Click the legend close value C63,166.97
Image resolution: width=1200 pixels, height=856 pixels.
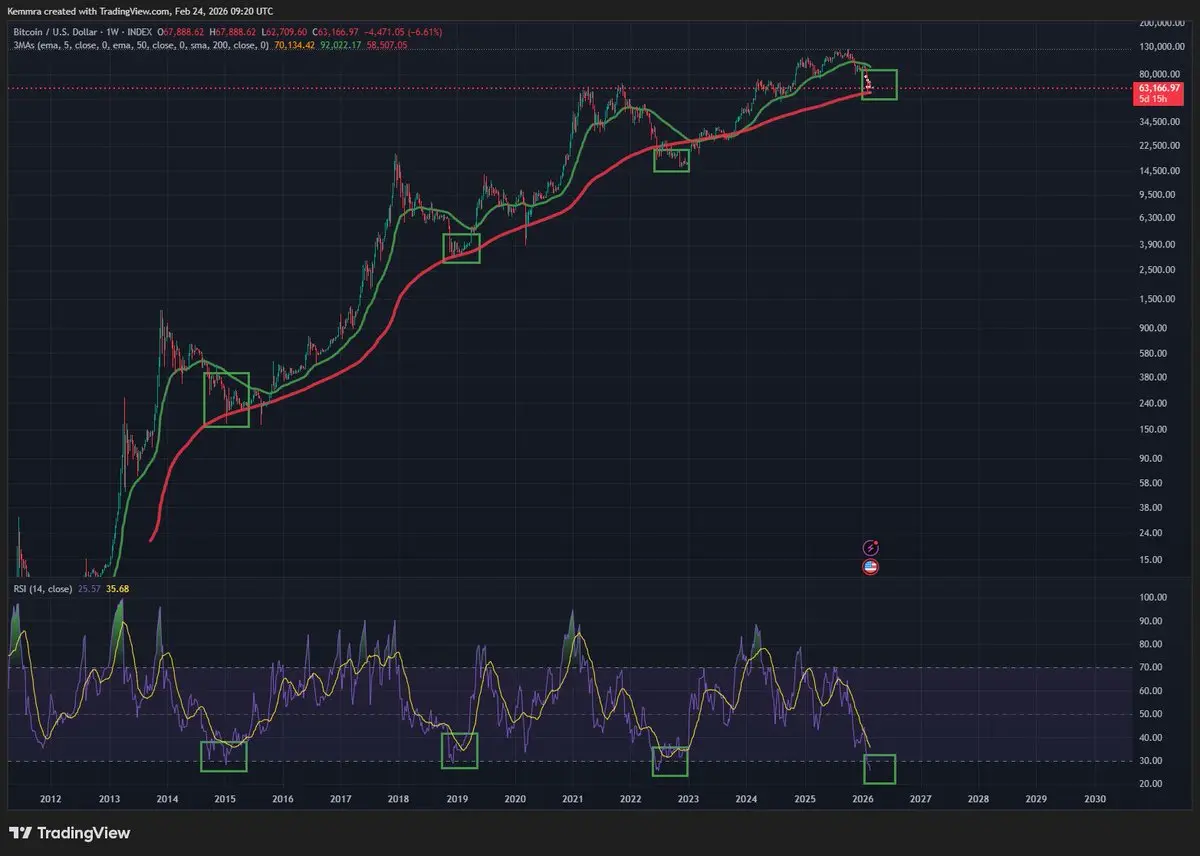(x=336, y=32)
